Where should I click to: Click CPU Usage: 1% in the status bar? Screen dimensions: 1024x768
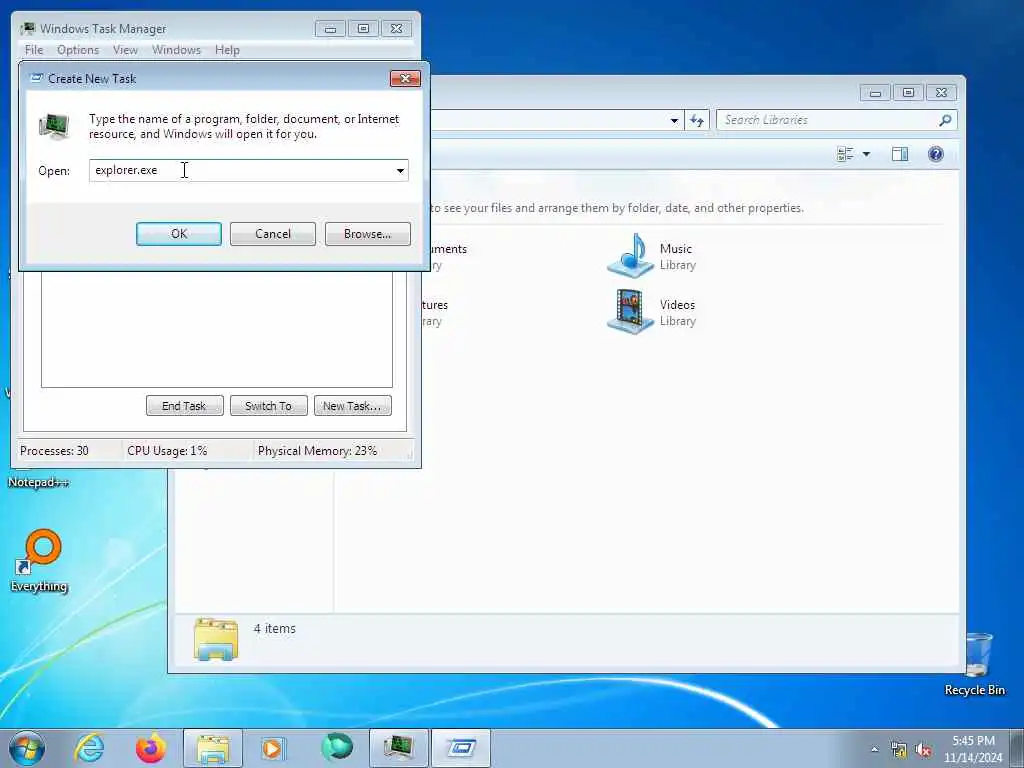167,451
